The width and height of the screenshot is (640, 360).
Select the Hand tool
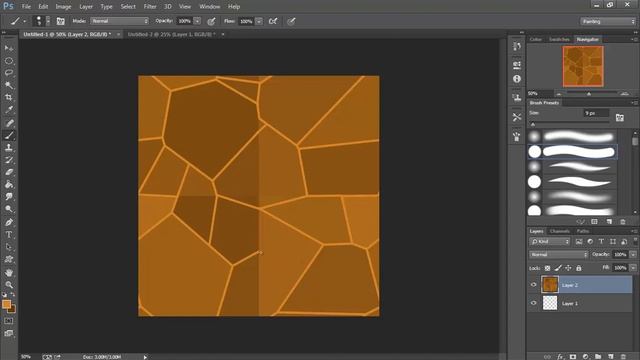pyautogui.click(x=9, y=273)
